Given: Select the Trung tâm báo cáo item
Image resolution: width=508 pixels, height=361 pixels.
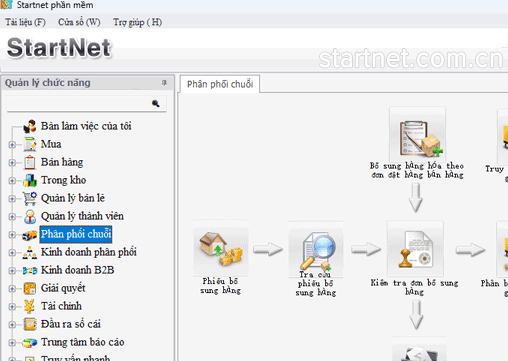Looking at the screenshot, I should coord(82,342).
